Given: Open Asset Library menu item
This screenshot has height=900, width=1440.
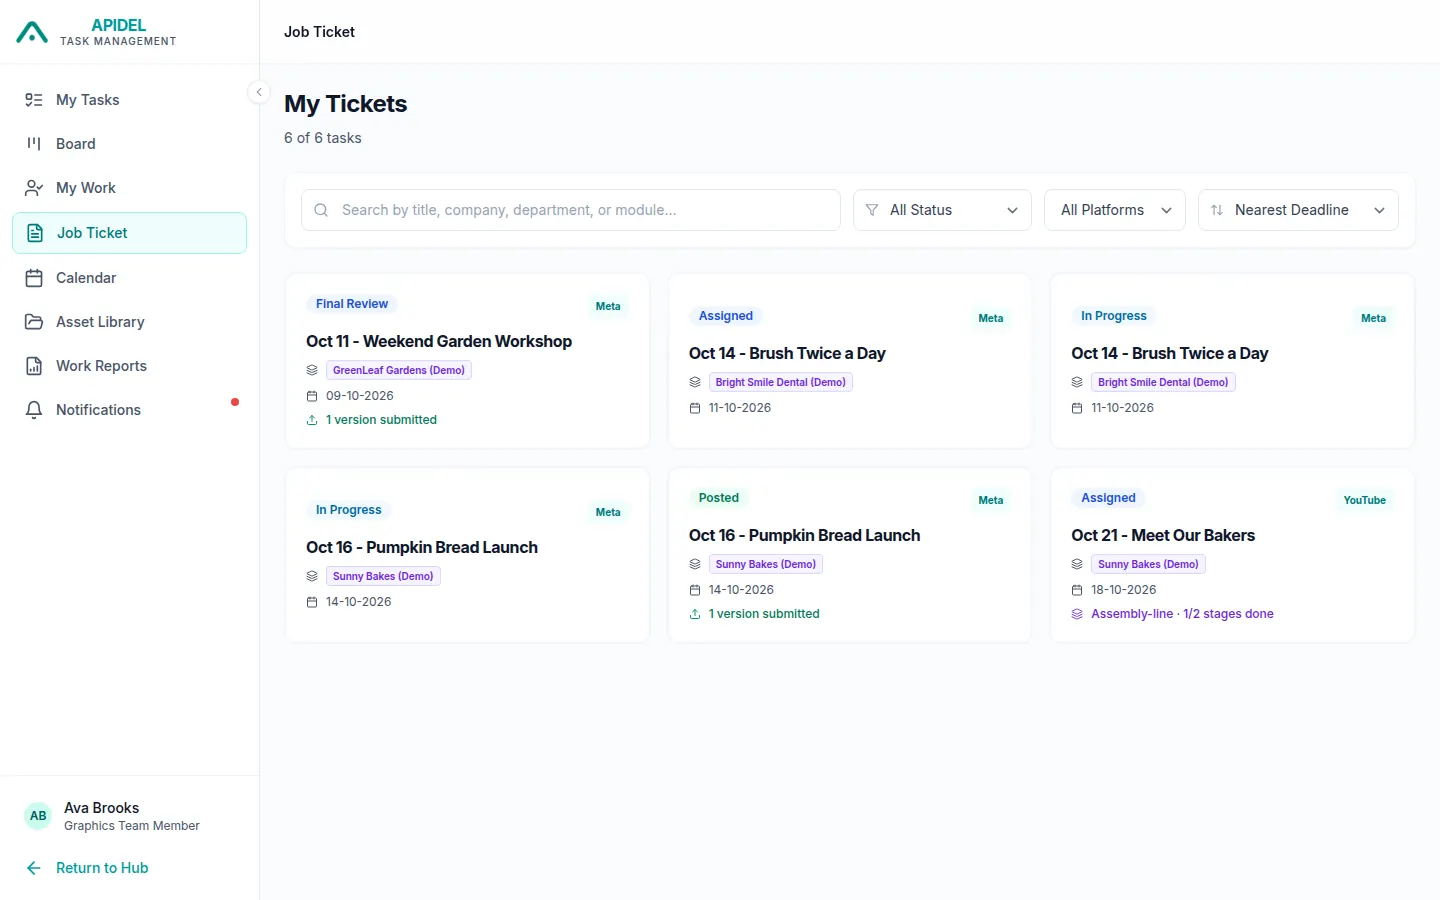Looking at the screenshot, I should (x=130, y=322).
